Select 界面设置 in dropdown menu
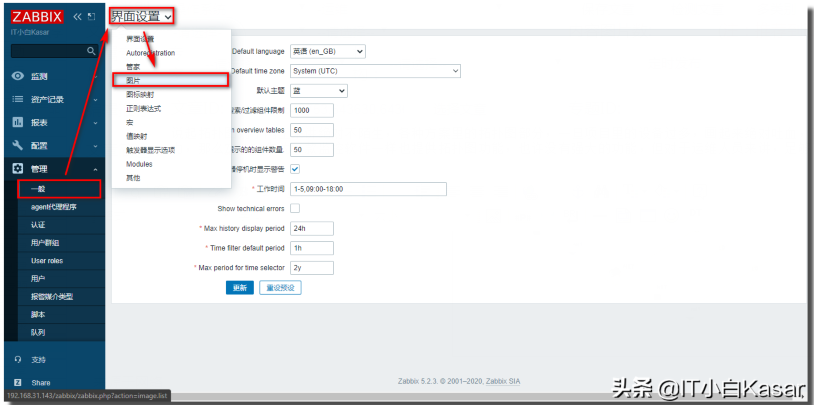The width and height of the screenshot is (814, 405). [140, 39]
